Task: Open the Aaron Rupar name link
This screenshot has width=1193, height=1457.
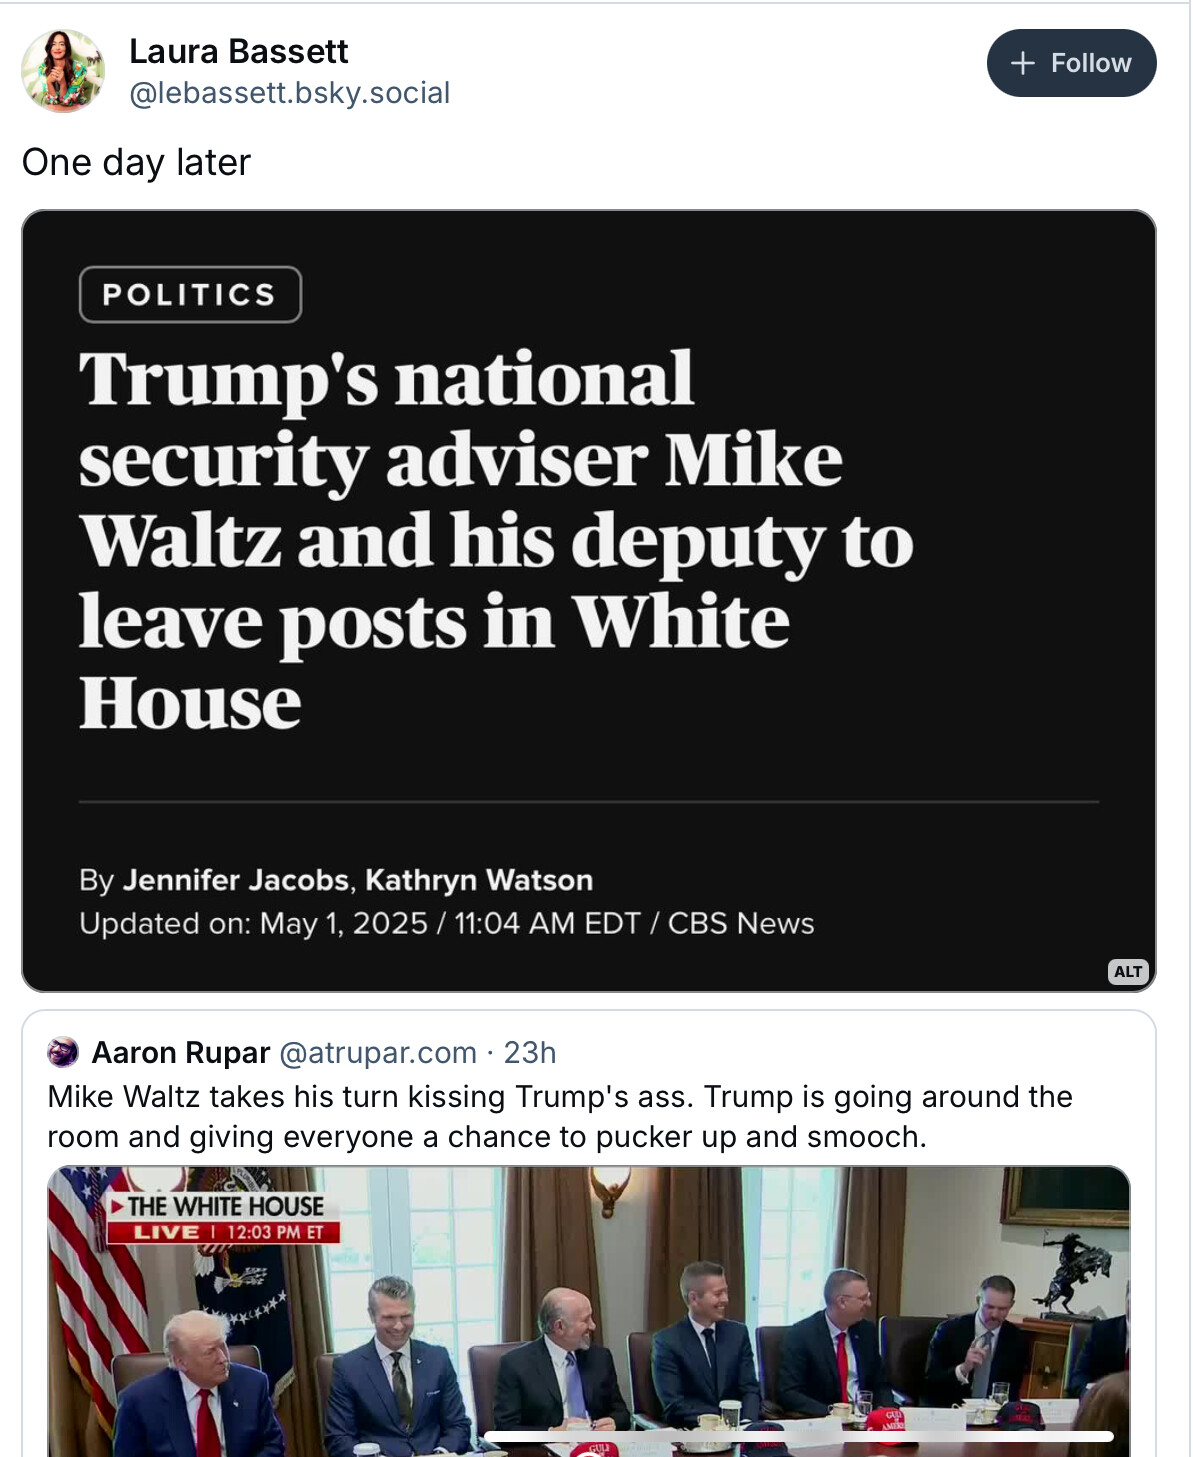Action: tap(181, 1052)
